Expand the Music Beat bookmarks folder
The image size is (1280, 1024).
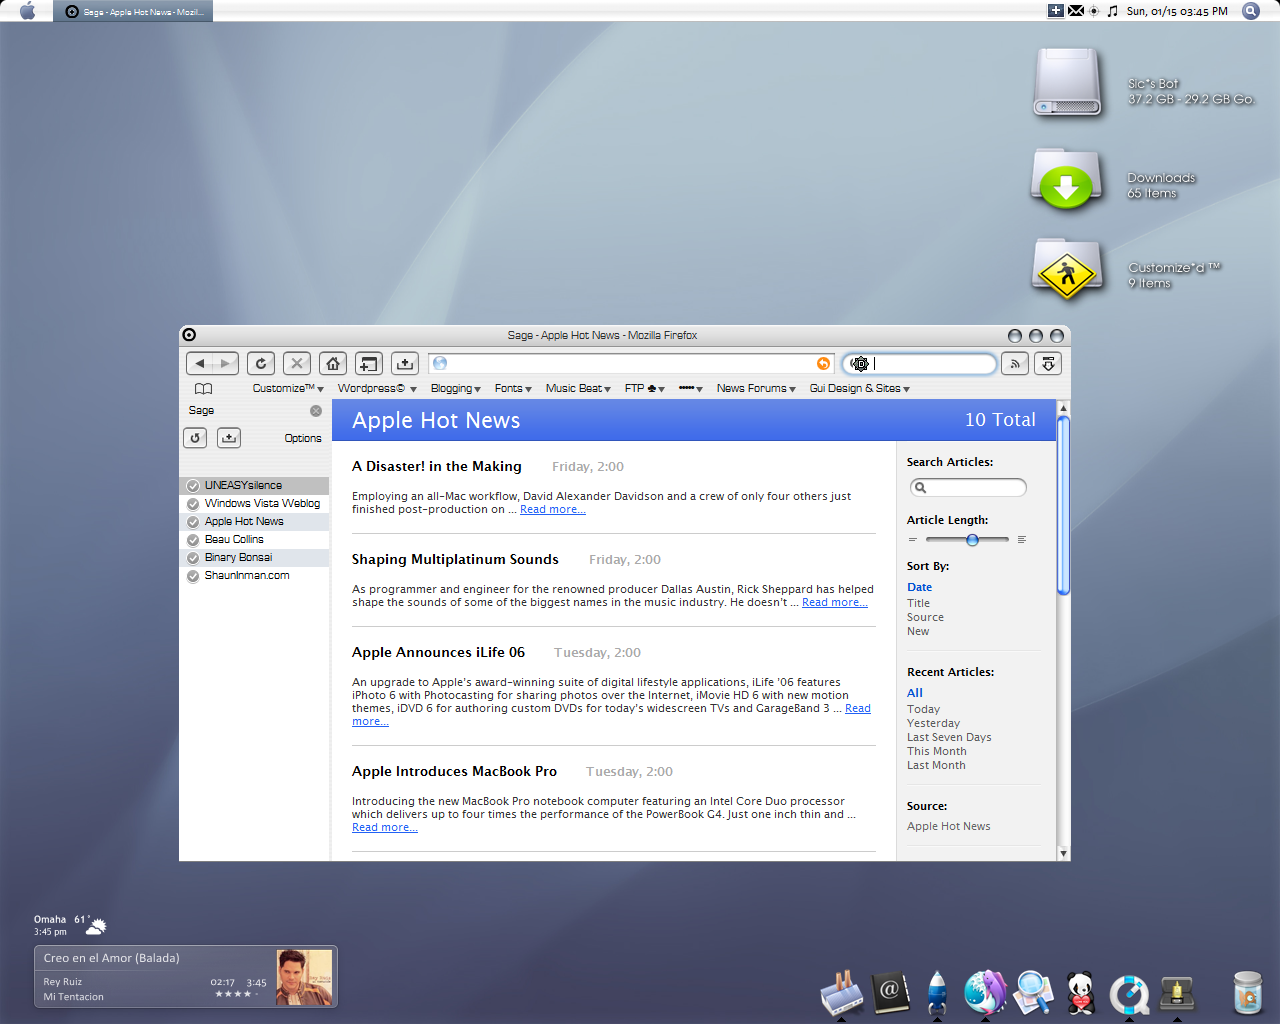(578, 389)
